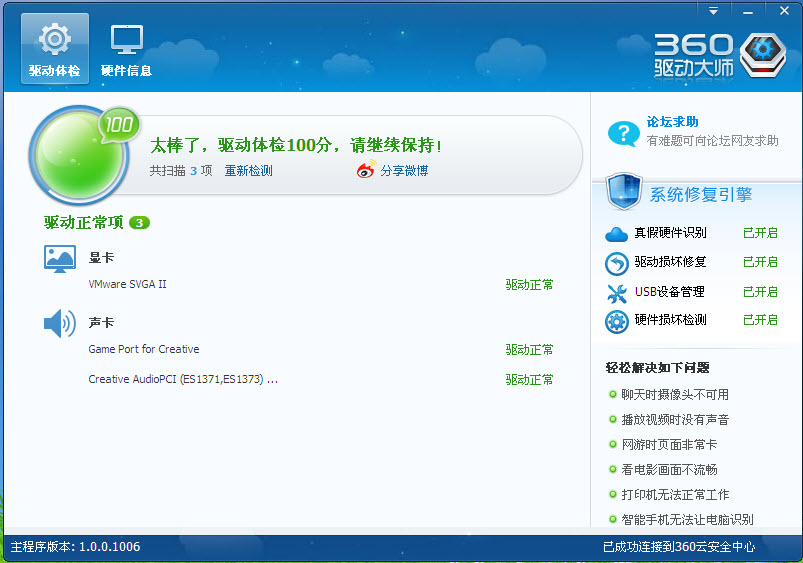Click the 有难题可向论坛网友求助 text

click(x=712, y=141)
